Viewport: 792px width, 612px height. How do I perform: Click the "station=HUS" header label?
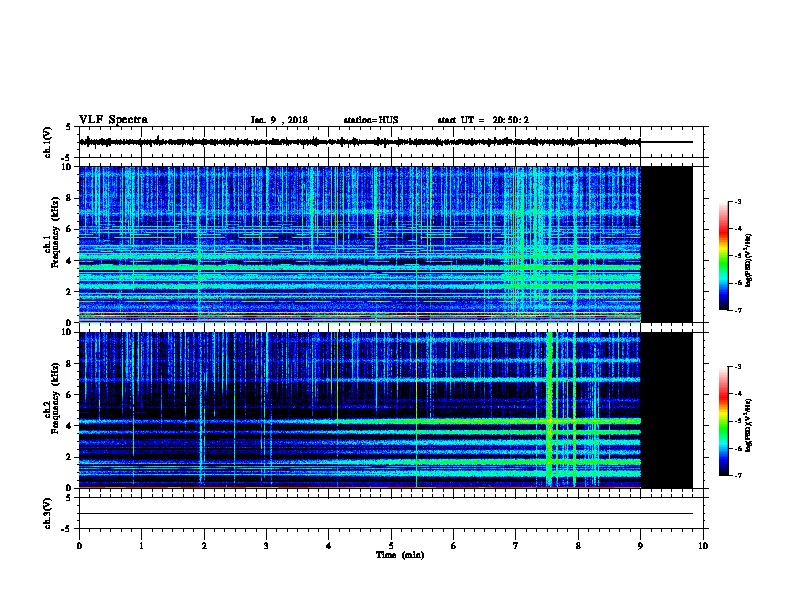point(371,120)
